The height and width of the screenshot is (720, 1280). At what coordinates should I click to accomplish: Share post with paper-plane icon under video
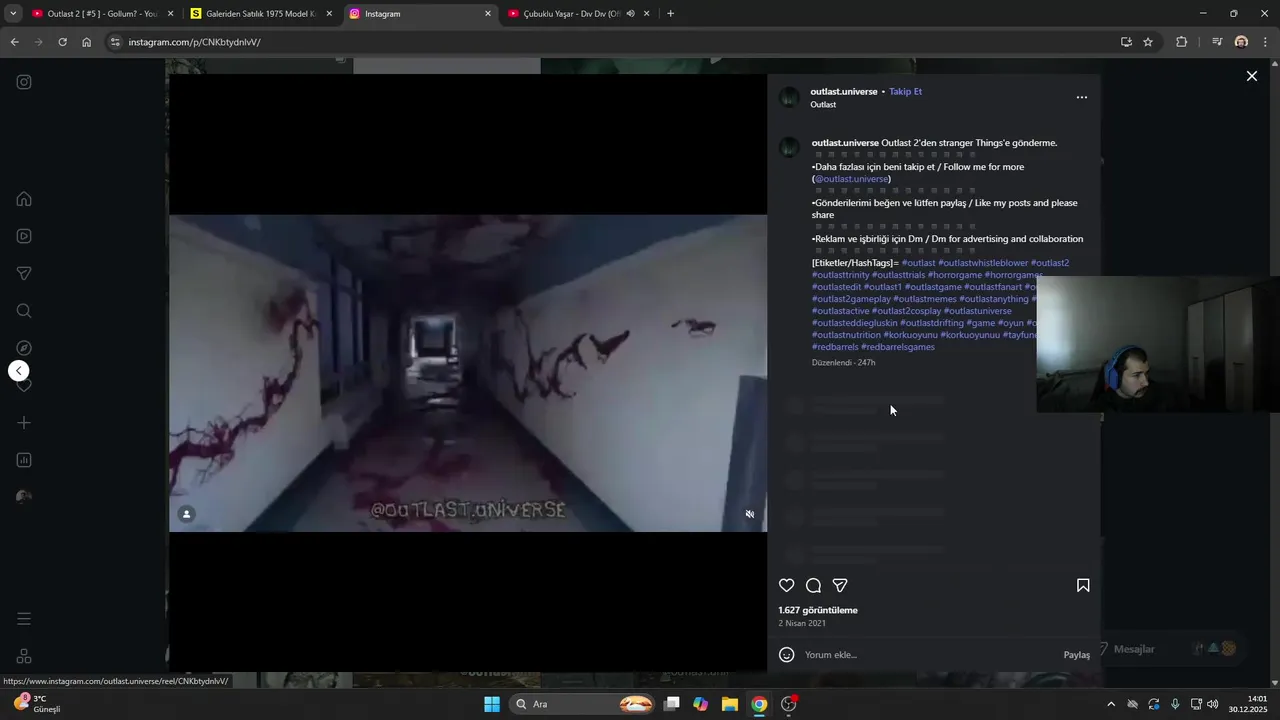(x=840, y=586)
